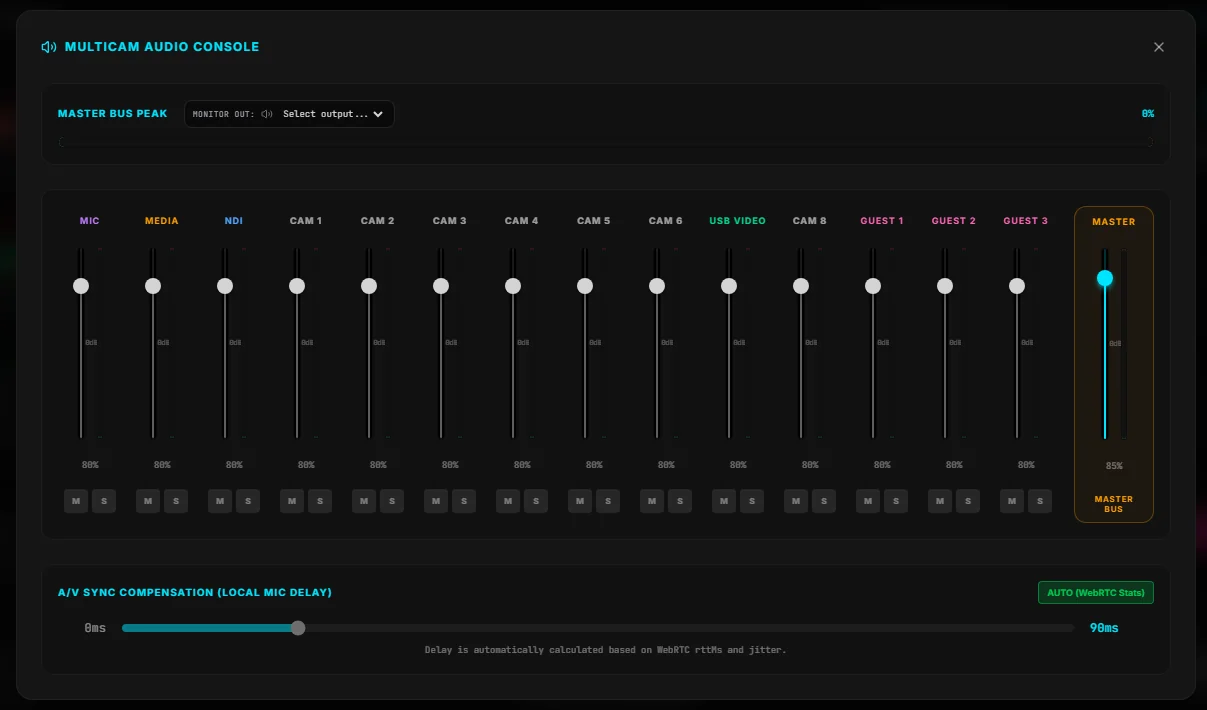Viewport: 1207px width, 710px height.
Task: Click the master bus peak meter bar
Action: coord(606,142)
